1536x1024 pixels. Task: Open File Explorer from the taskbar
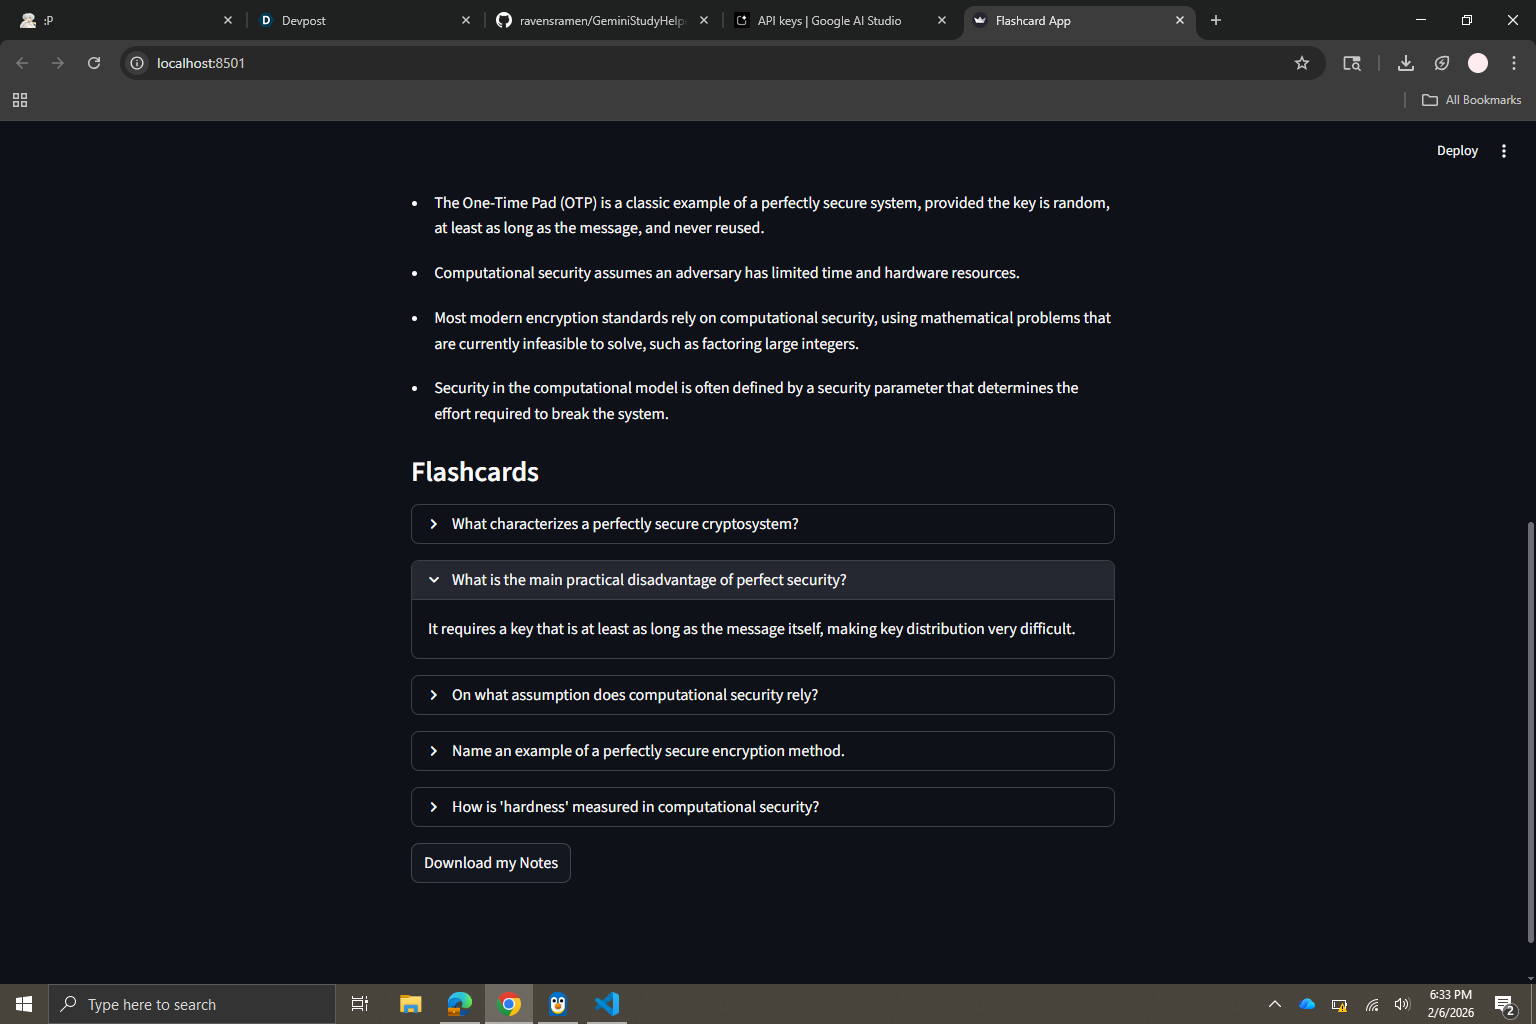pyautogui.click(x=411, y=1004)
